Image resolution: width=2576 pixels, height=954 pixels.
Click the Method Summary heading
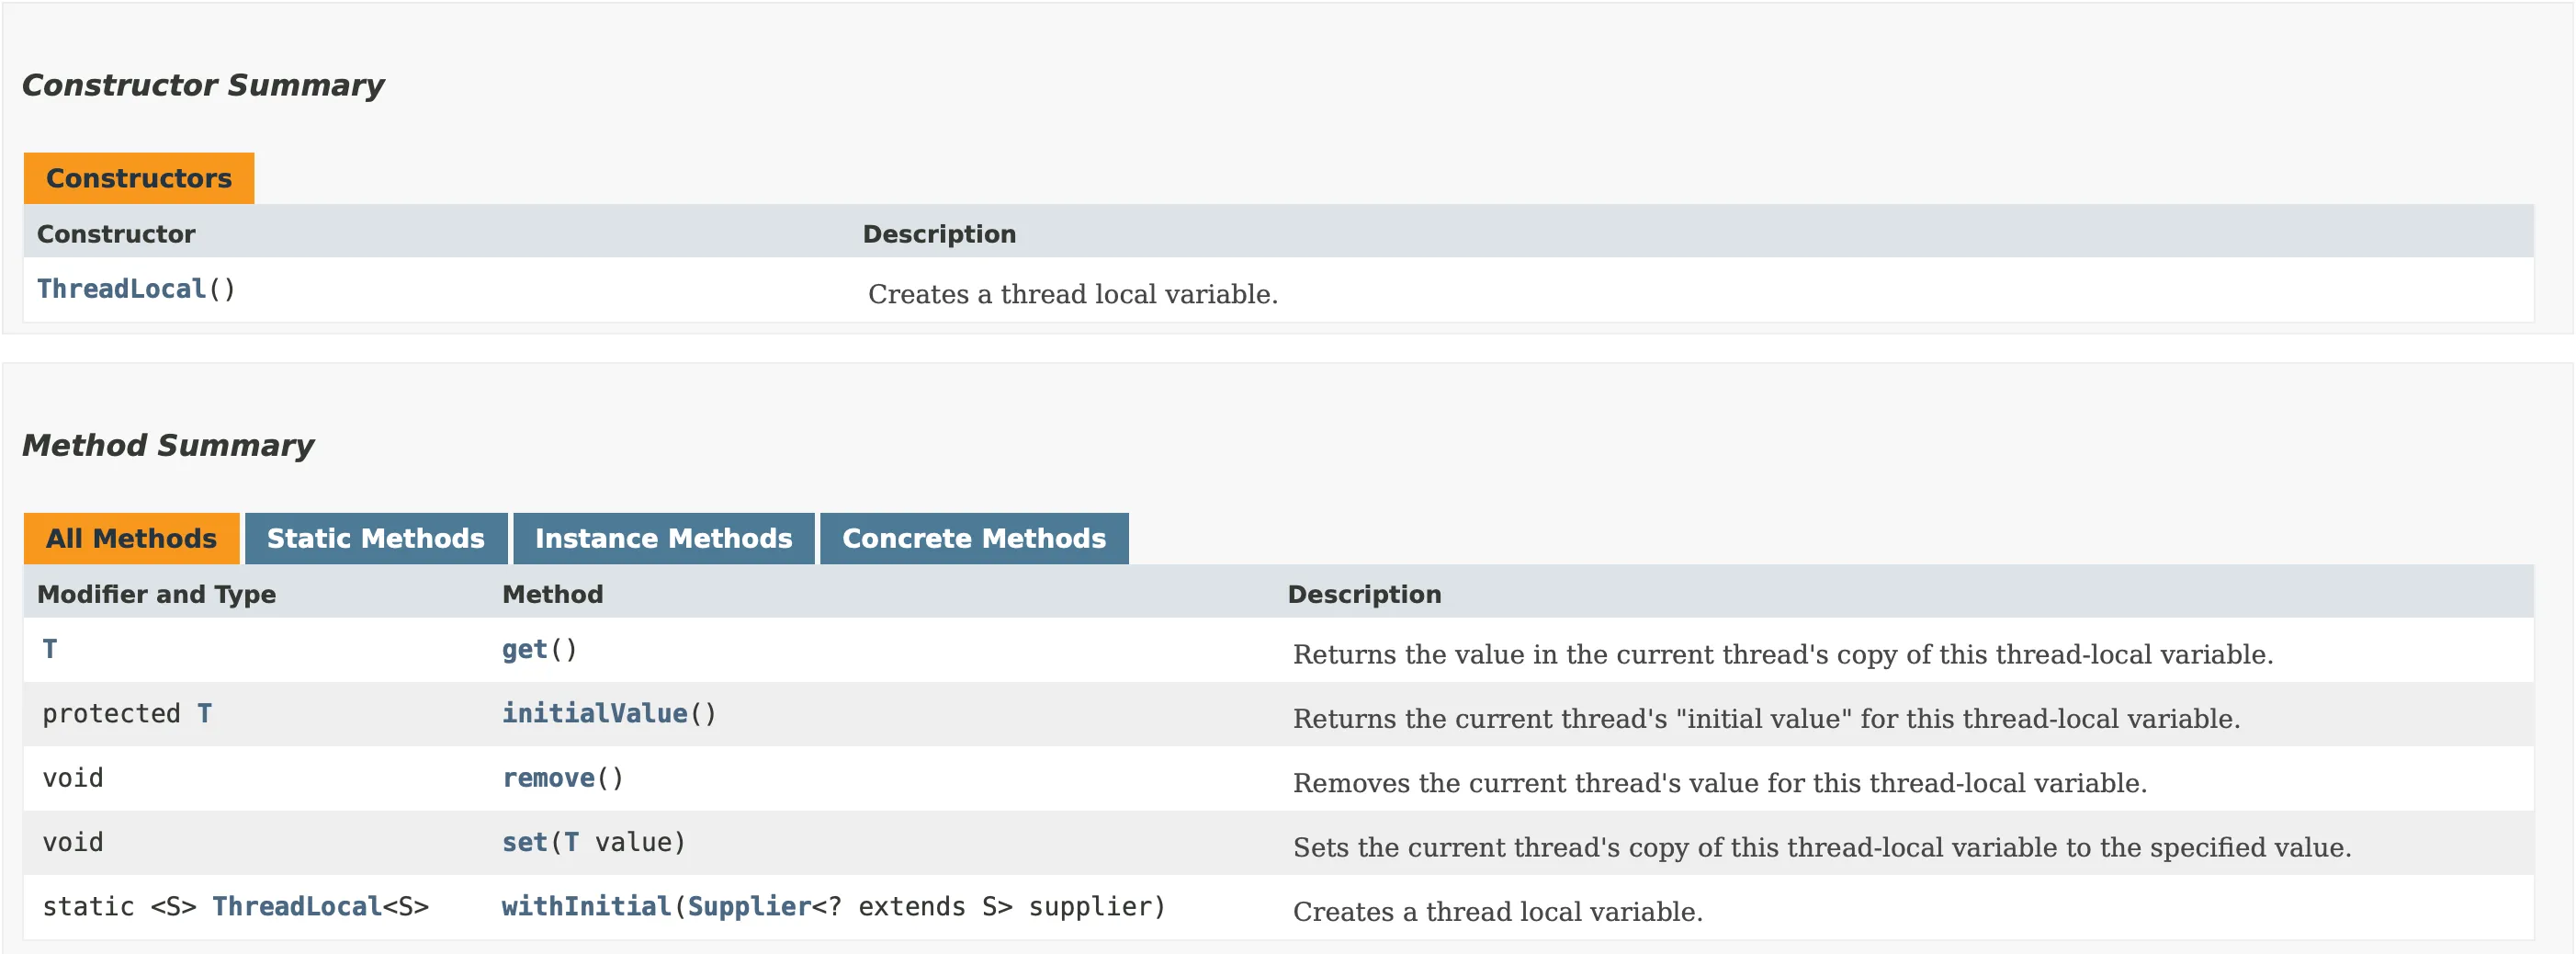[x=168, y=445]
